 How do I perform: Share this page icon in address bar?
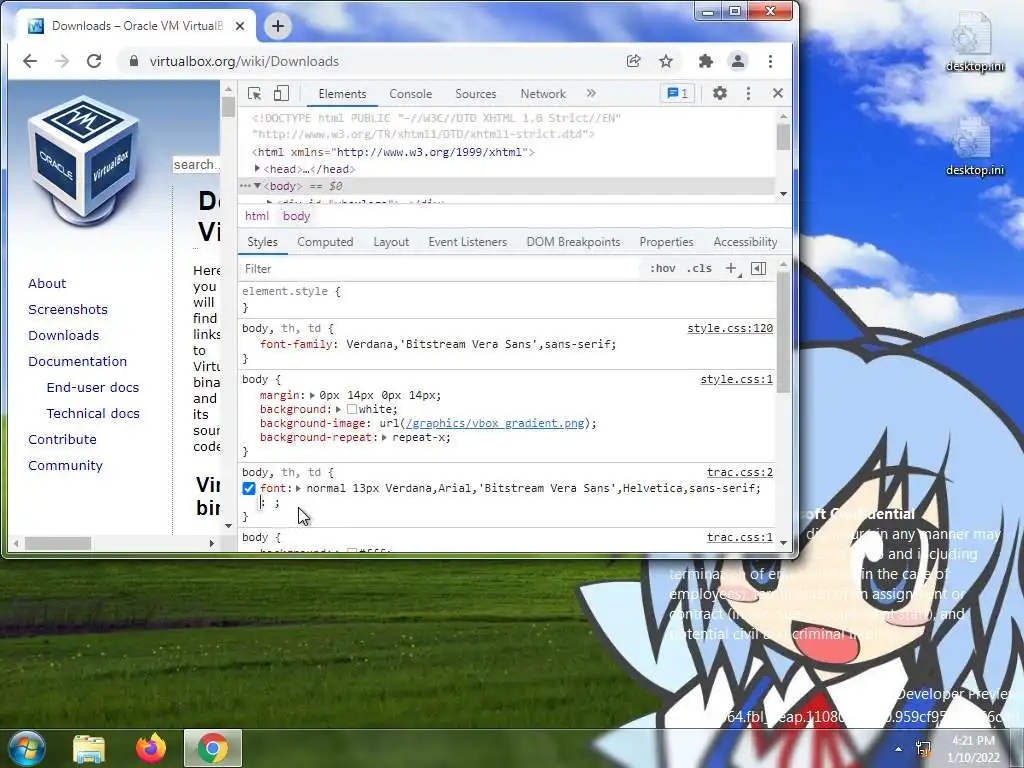click(x=633, y=61)
